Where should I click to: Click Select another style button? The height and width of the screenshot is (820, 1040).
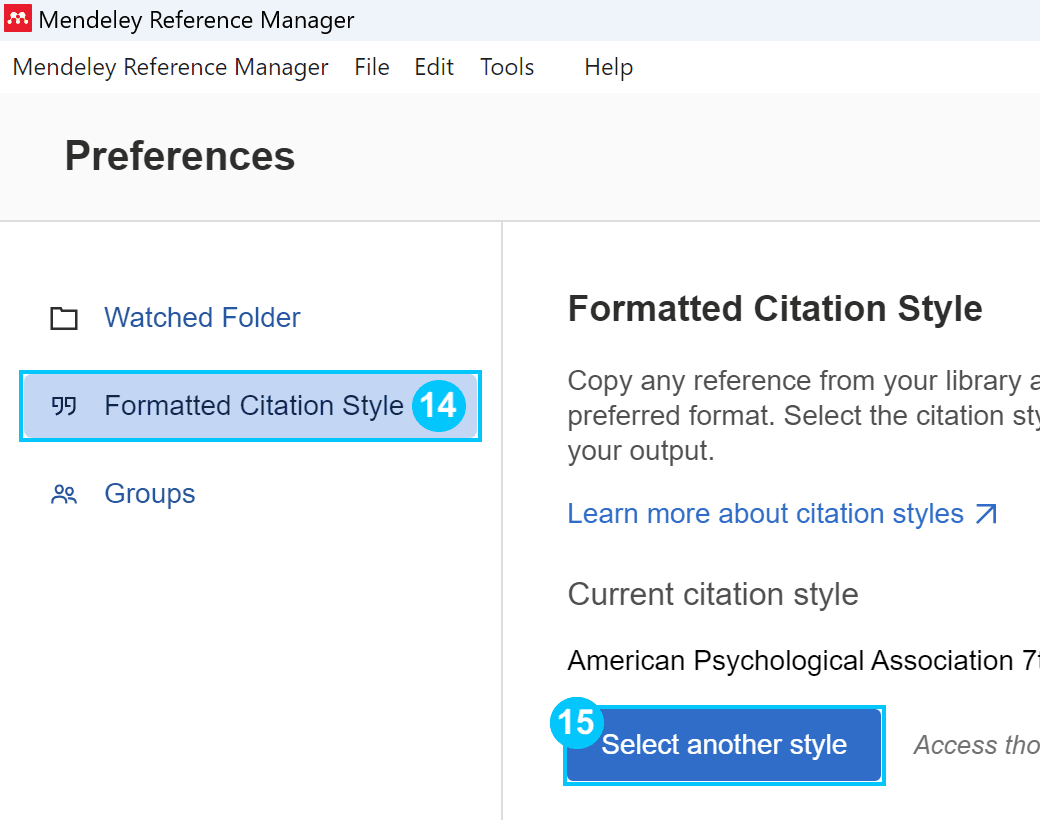coord(724,745)
